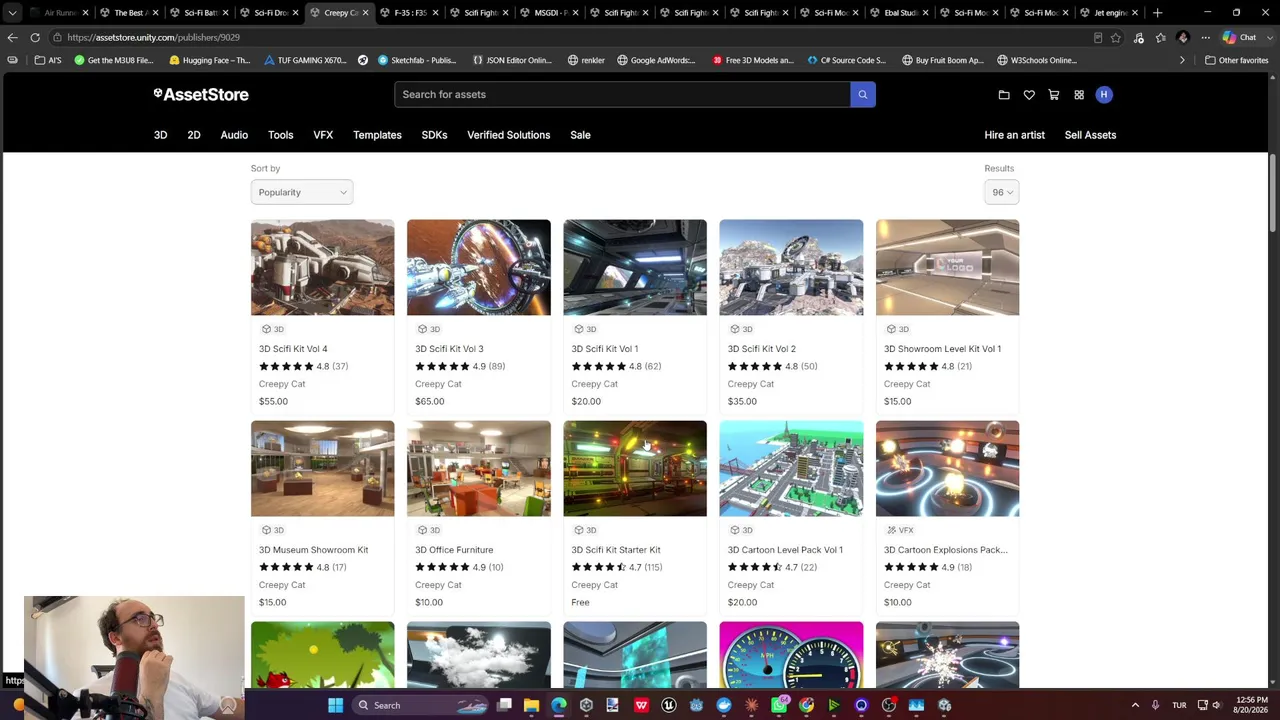Open the 3D Scifi Kit Vol 4 title link
Screen dimensions: 1280x720
coord(293,349)
